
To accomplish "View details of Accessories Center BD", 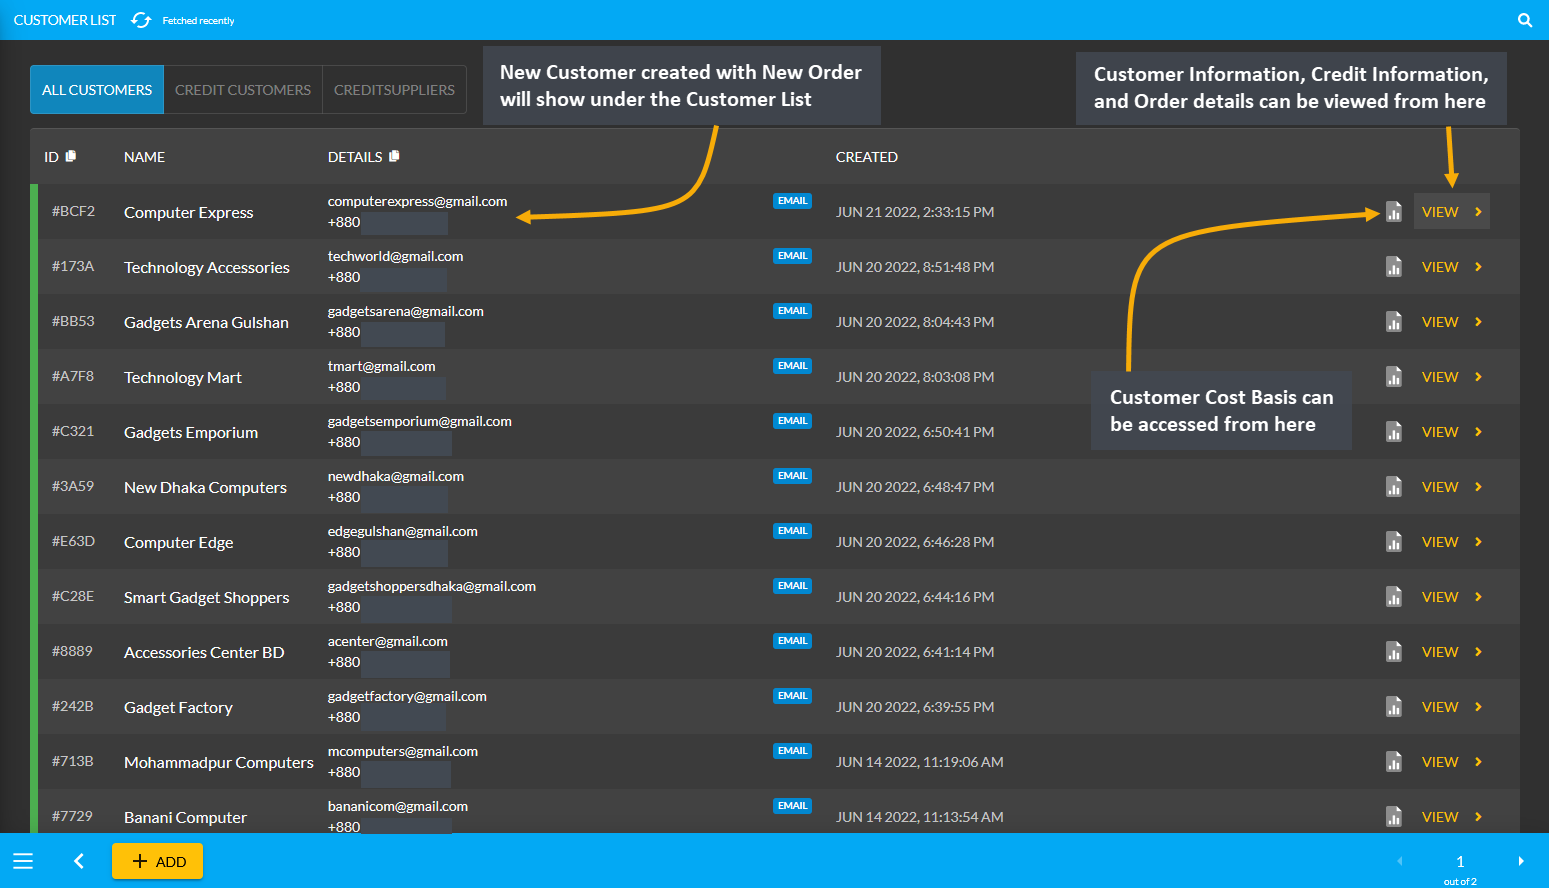I will click(1451, 652).
